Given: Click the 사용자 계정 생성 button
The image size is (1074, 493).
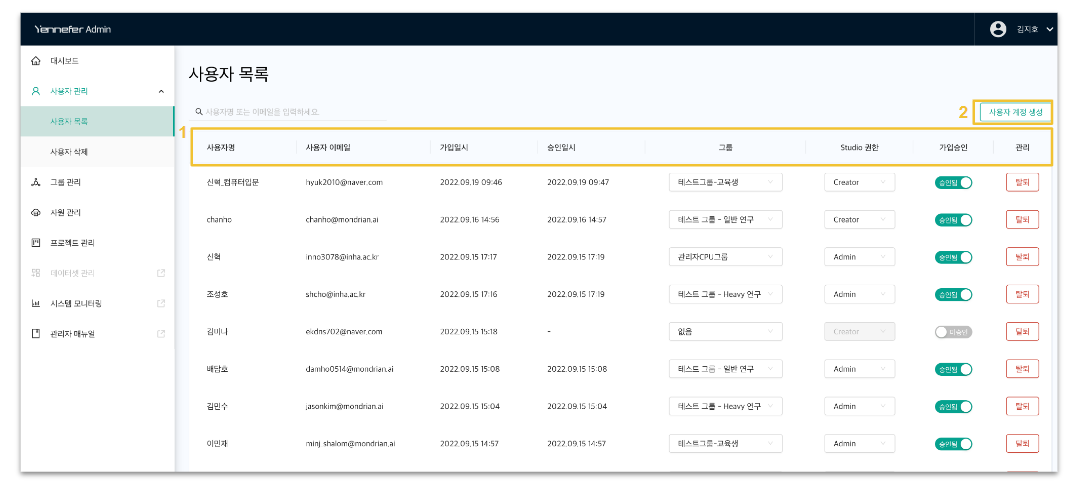Looking at the screenshot, I should tap(1015, 112).
